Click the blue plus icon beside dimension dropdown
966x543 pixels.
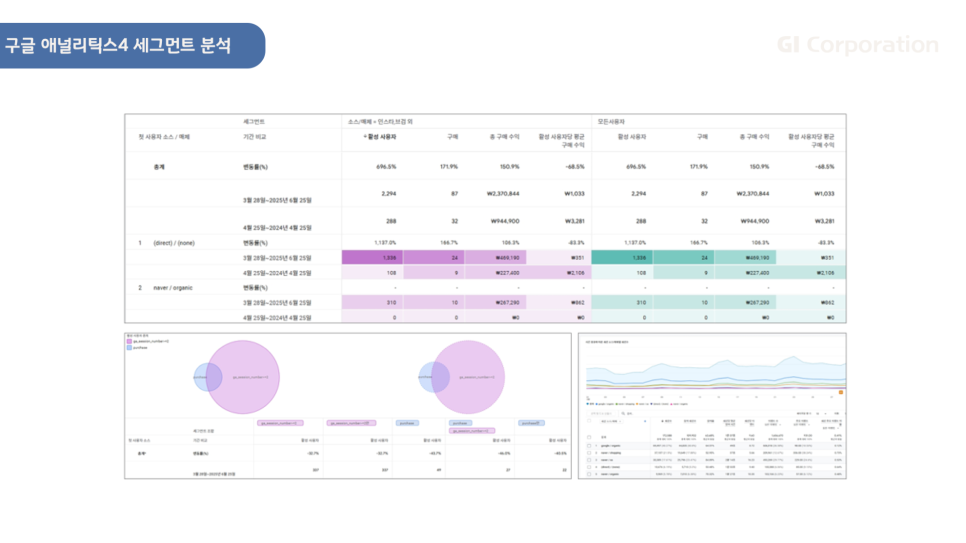[x=645, y=421]
